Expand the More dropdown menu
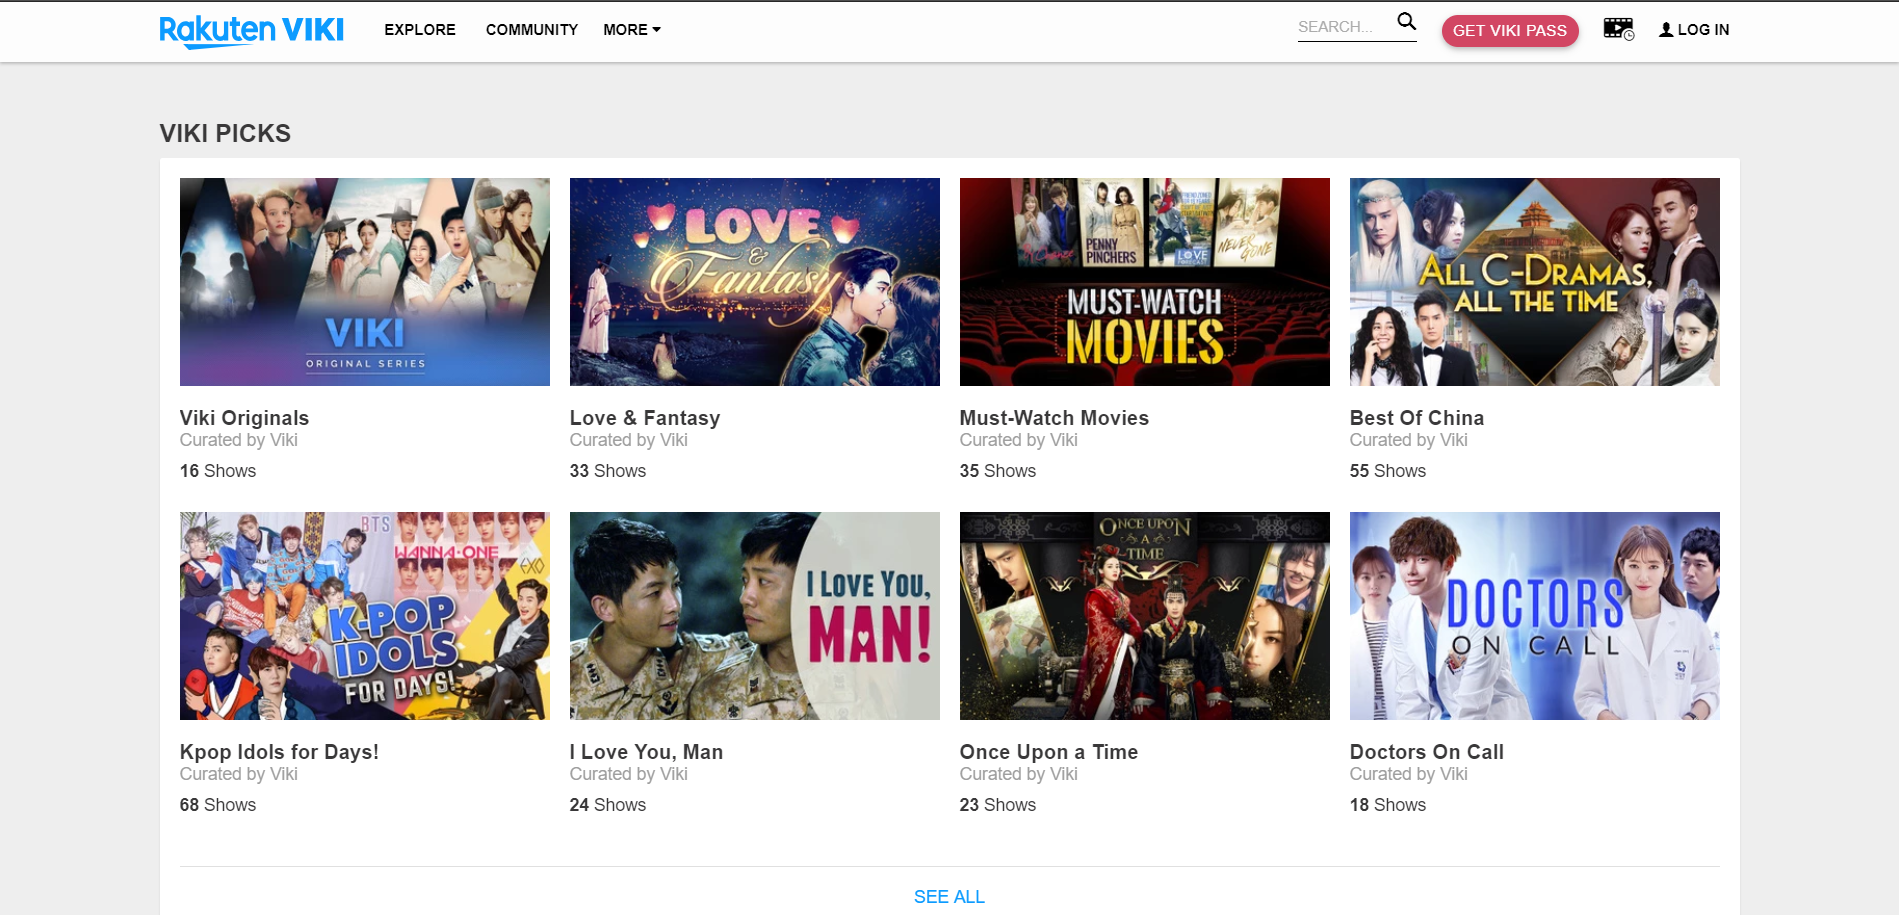 (632, 30)
